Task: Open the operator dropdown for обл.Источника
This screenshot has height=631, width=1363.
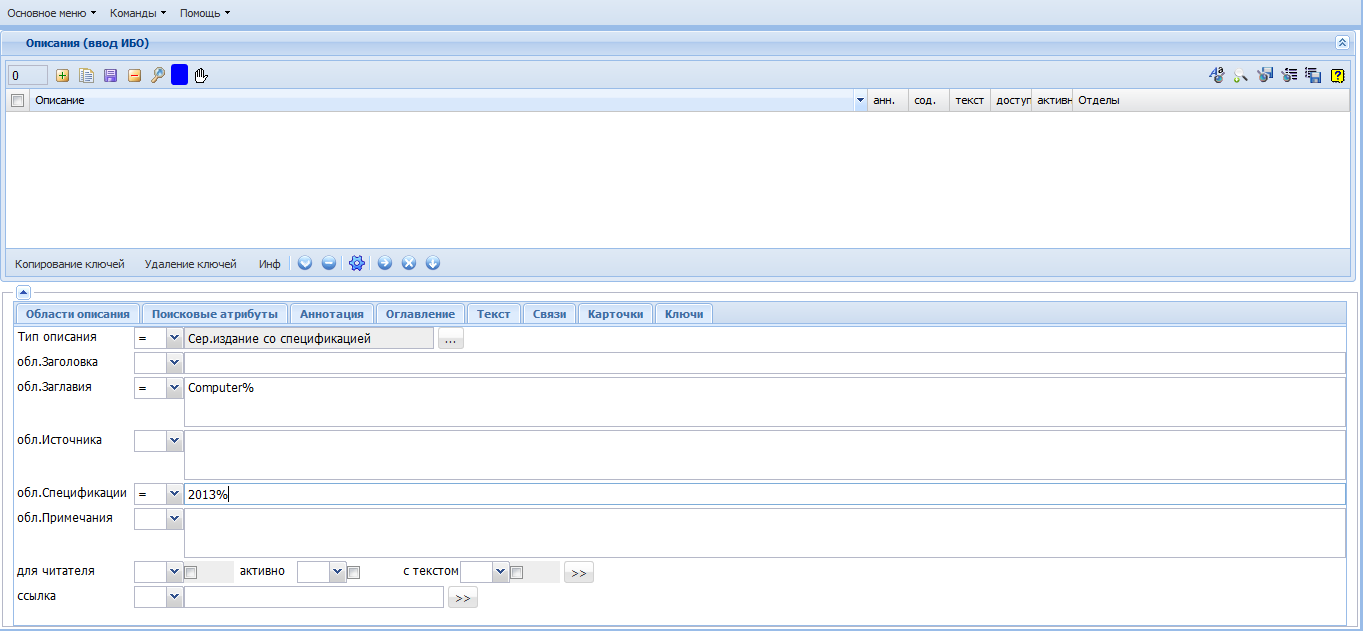Action: pyautogui.click(x=175, y=440)
